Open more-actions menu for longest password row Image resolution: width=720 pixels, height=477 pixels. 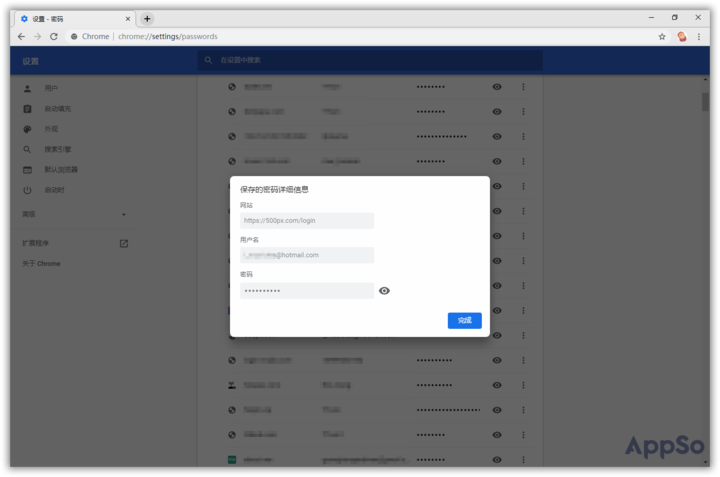523,410
